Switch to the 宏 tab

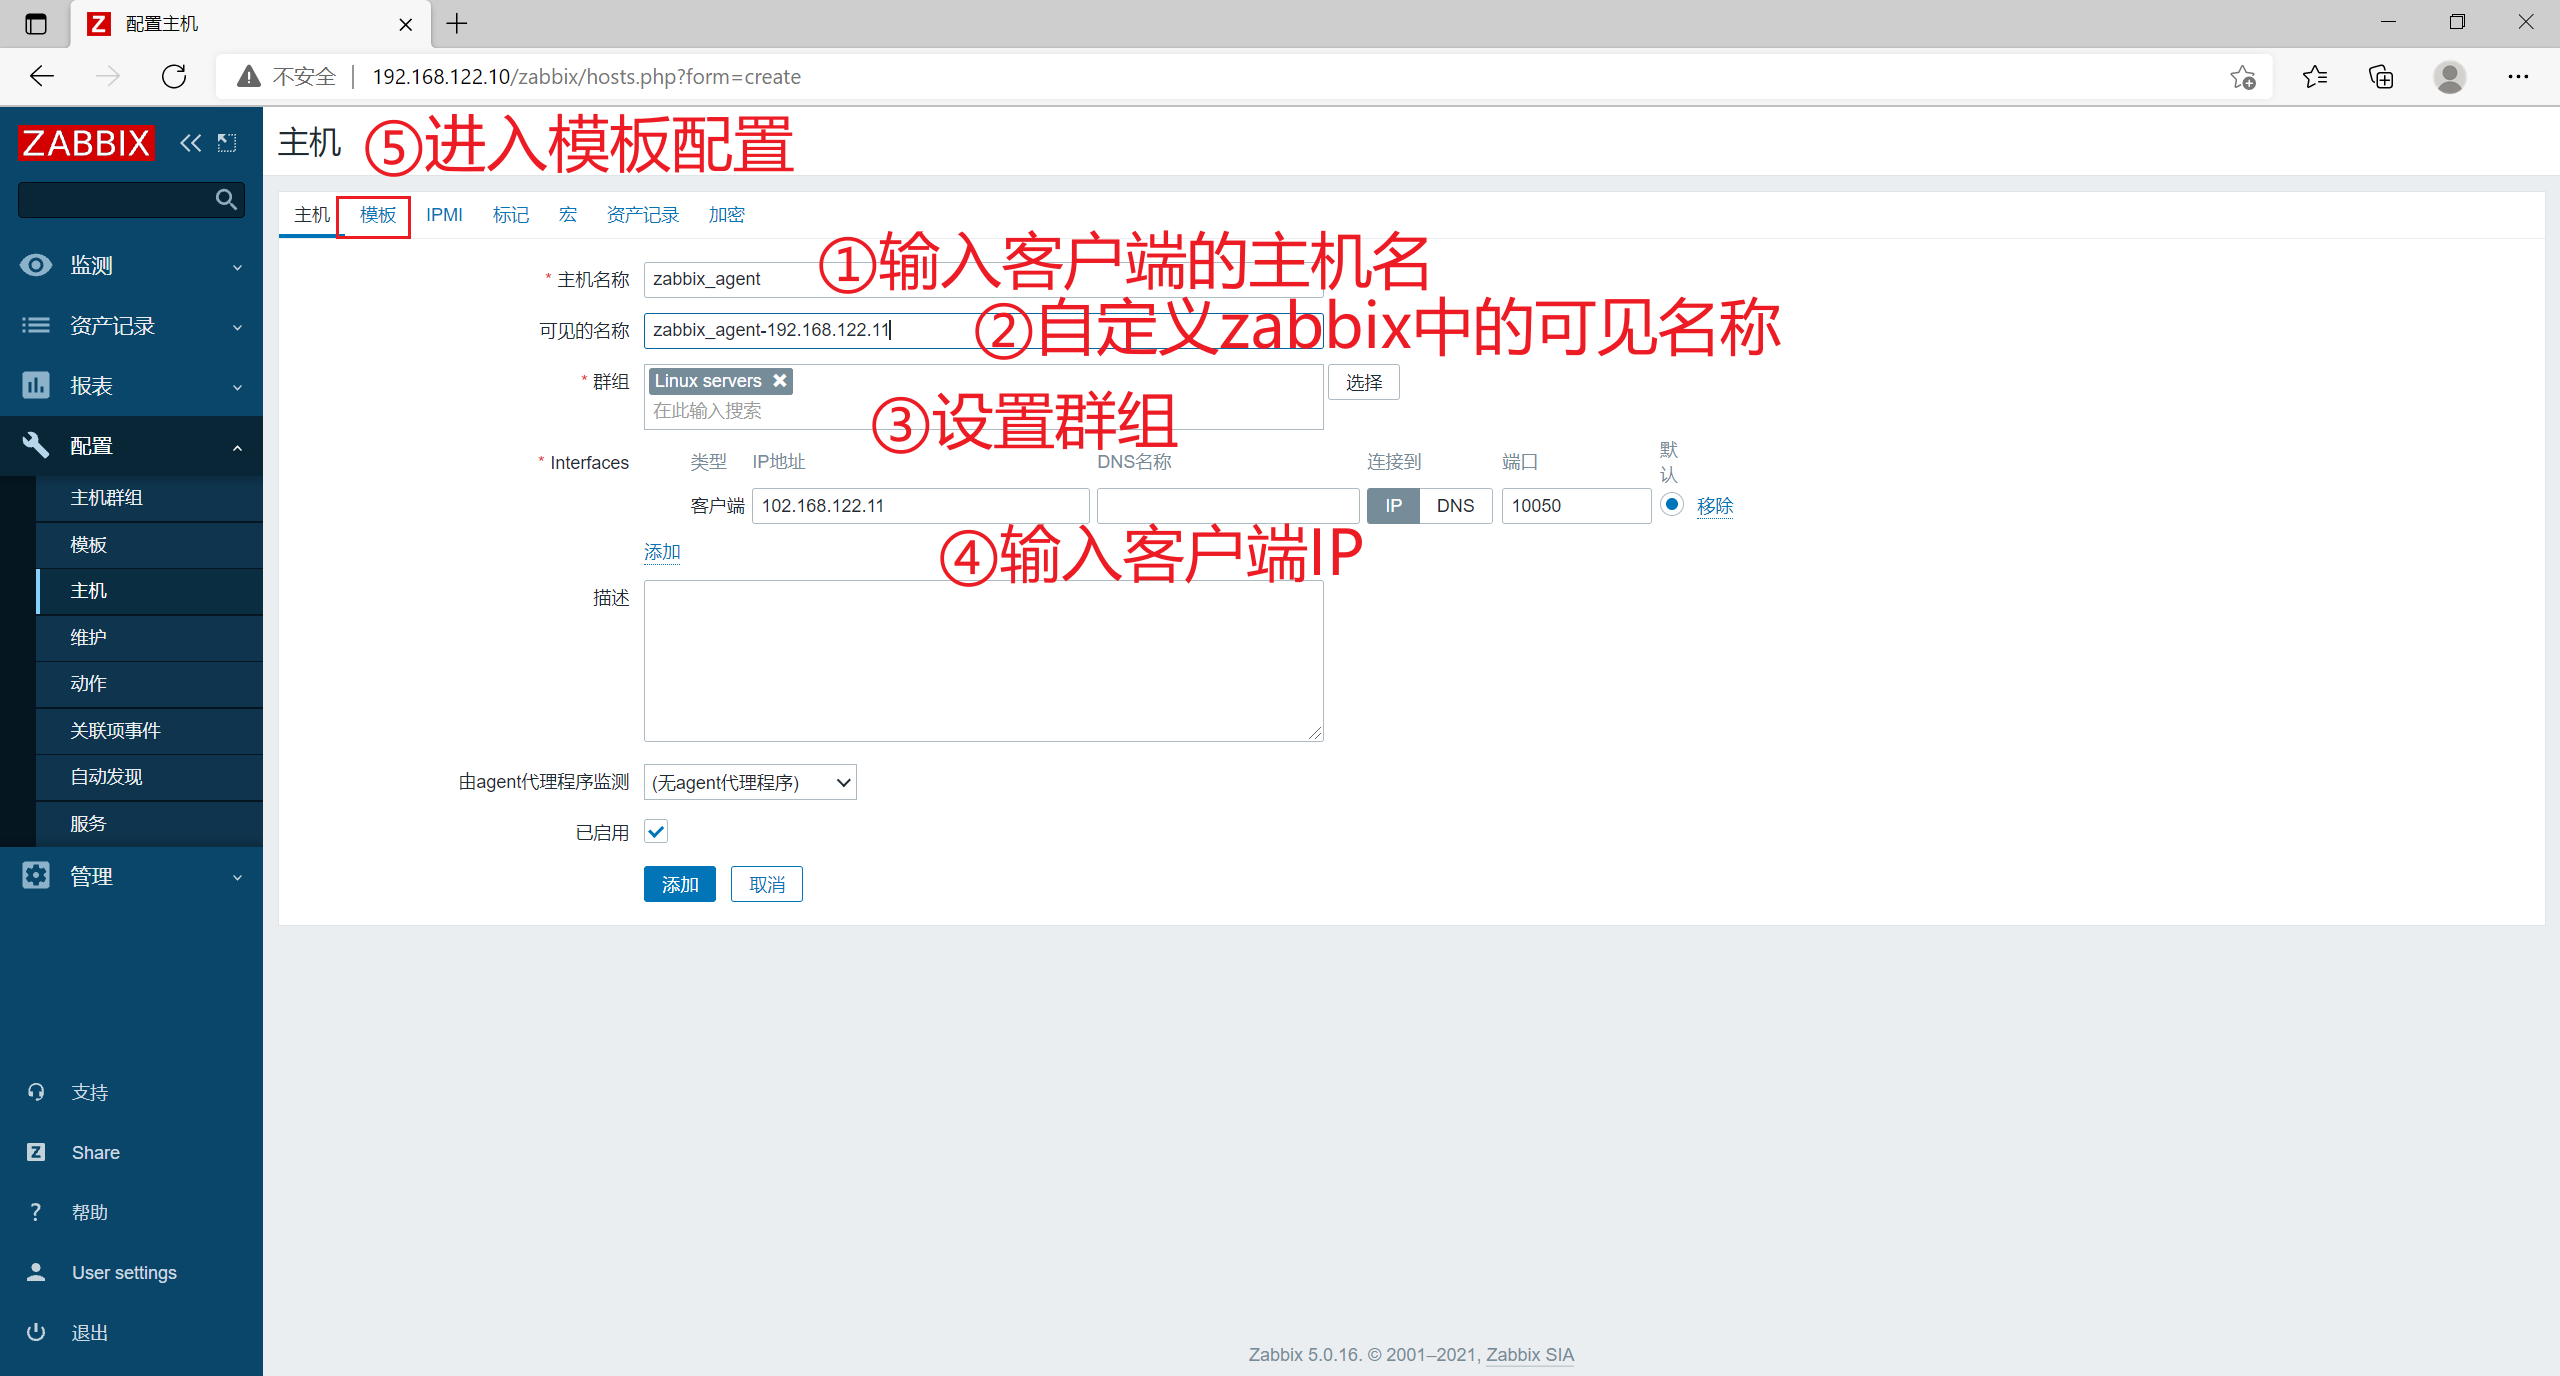pyautogui.click(x=568, y=215)
